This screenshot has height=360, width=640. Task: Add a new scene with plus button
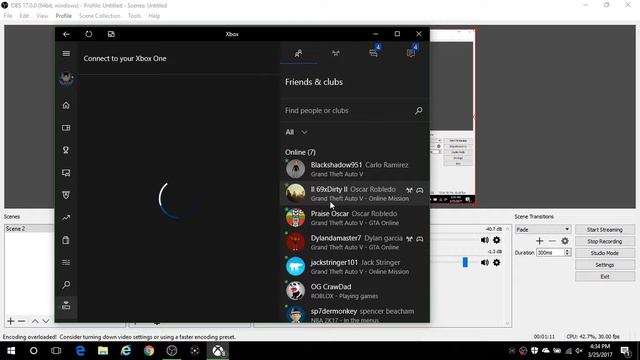(x=11, y=321)
